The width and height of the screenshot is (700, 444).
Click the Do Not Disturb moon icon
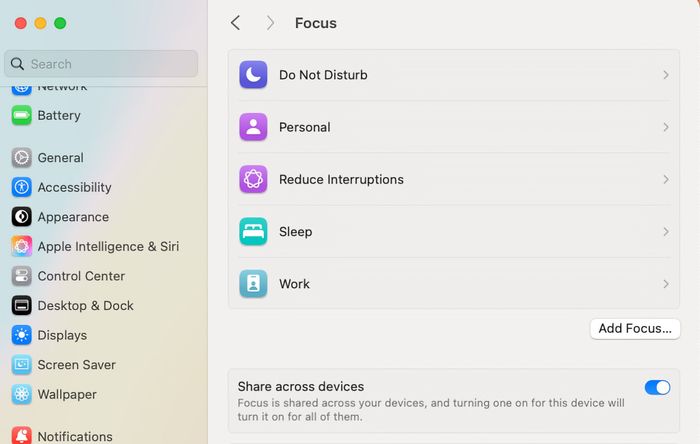[253, 75]
